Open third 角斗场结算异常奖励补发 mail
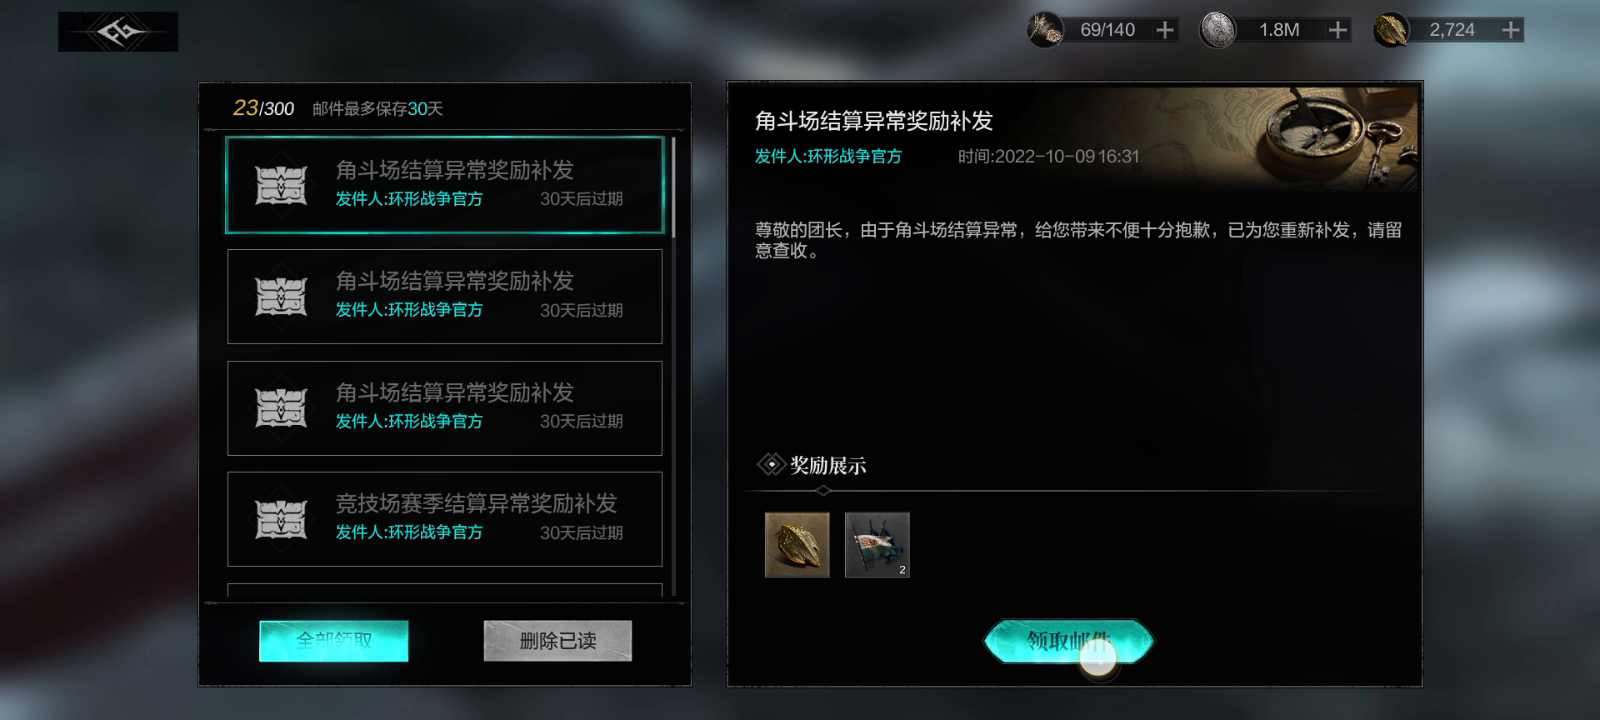1600x720 pixels. (445, 408)
